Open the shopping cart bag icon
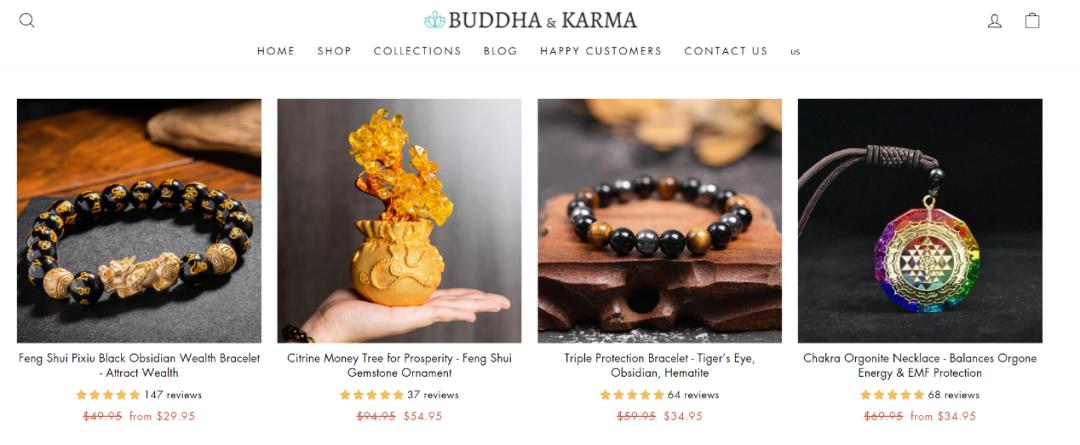1080x445 pixels. point(1032,21)
